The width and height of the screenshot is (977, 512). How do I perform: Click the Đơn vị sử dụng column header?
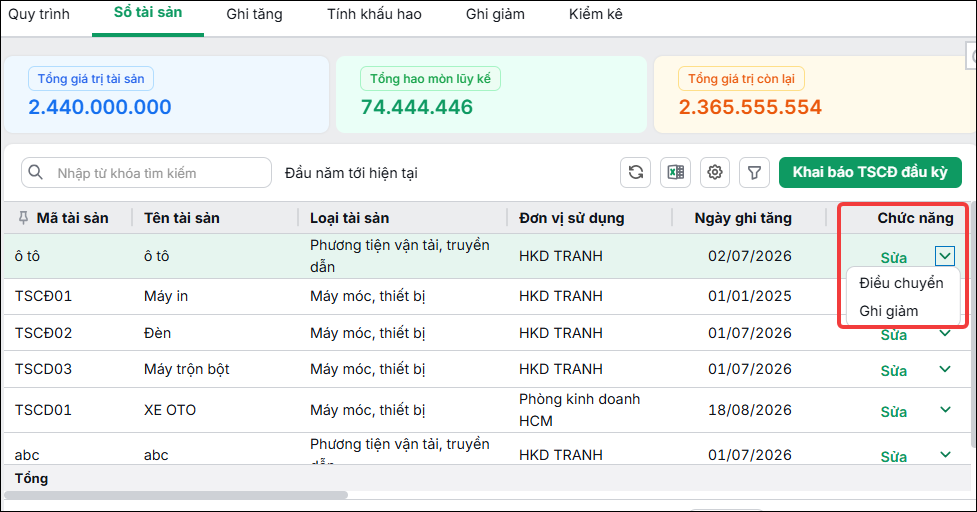[x=571, y=218]
